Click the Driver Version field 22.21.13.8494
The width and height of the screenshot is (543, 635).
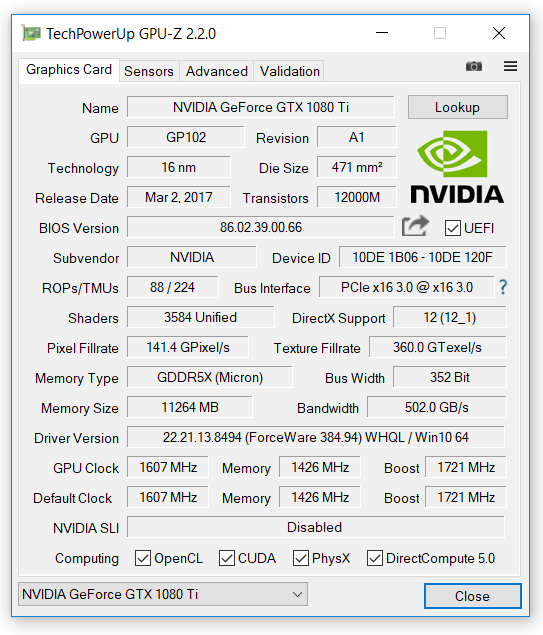pyautogui.click(x=316, y=437)
